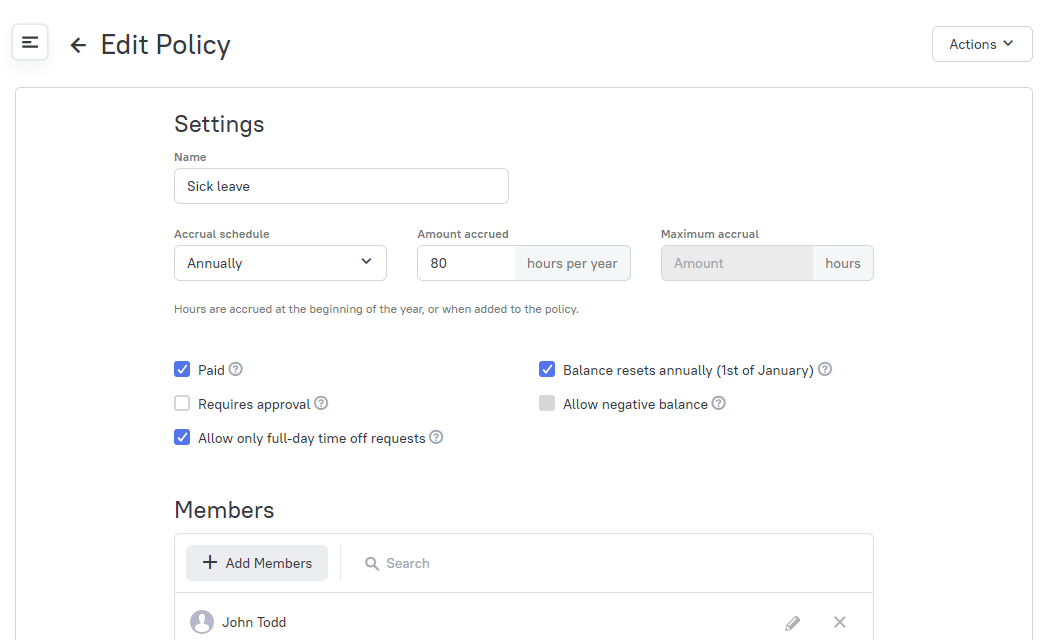Enable the Requires approval checkbox
1048x640 pixels.
coord(182,404)
